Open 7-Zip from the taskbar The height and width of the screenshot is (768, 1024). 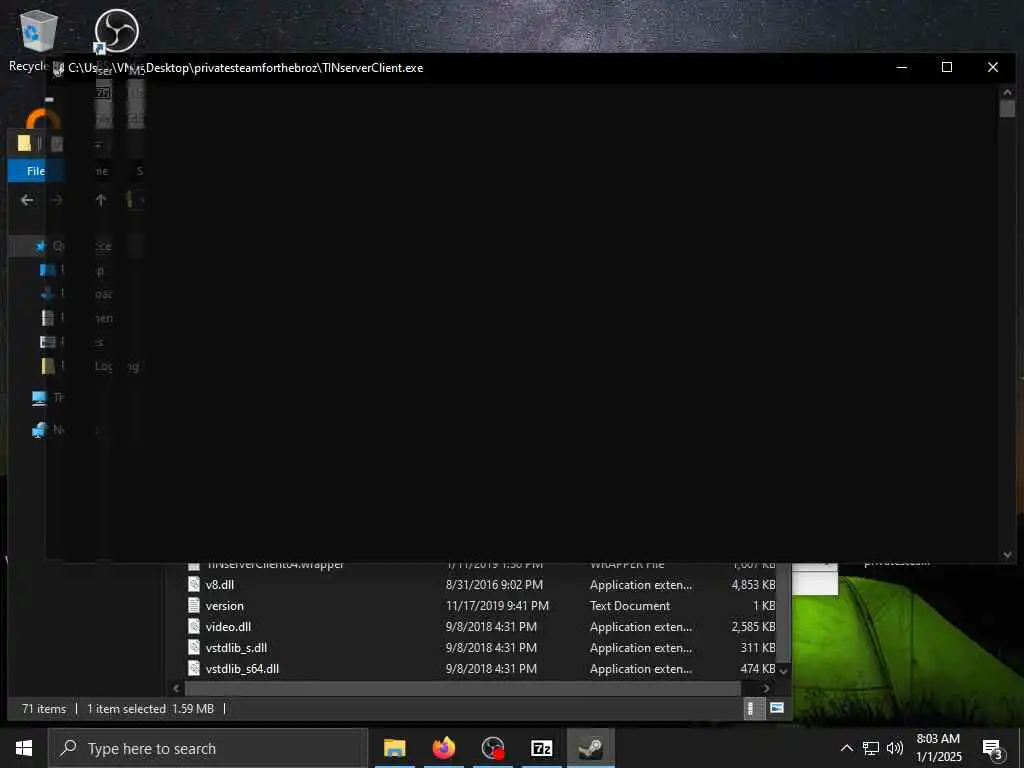(541, 748)
